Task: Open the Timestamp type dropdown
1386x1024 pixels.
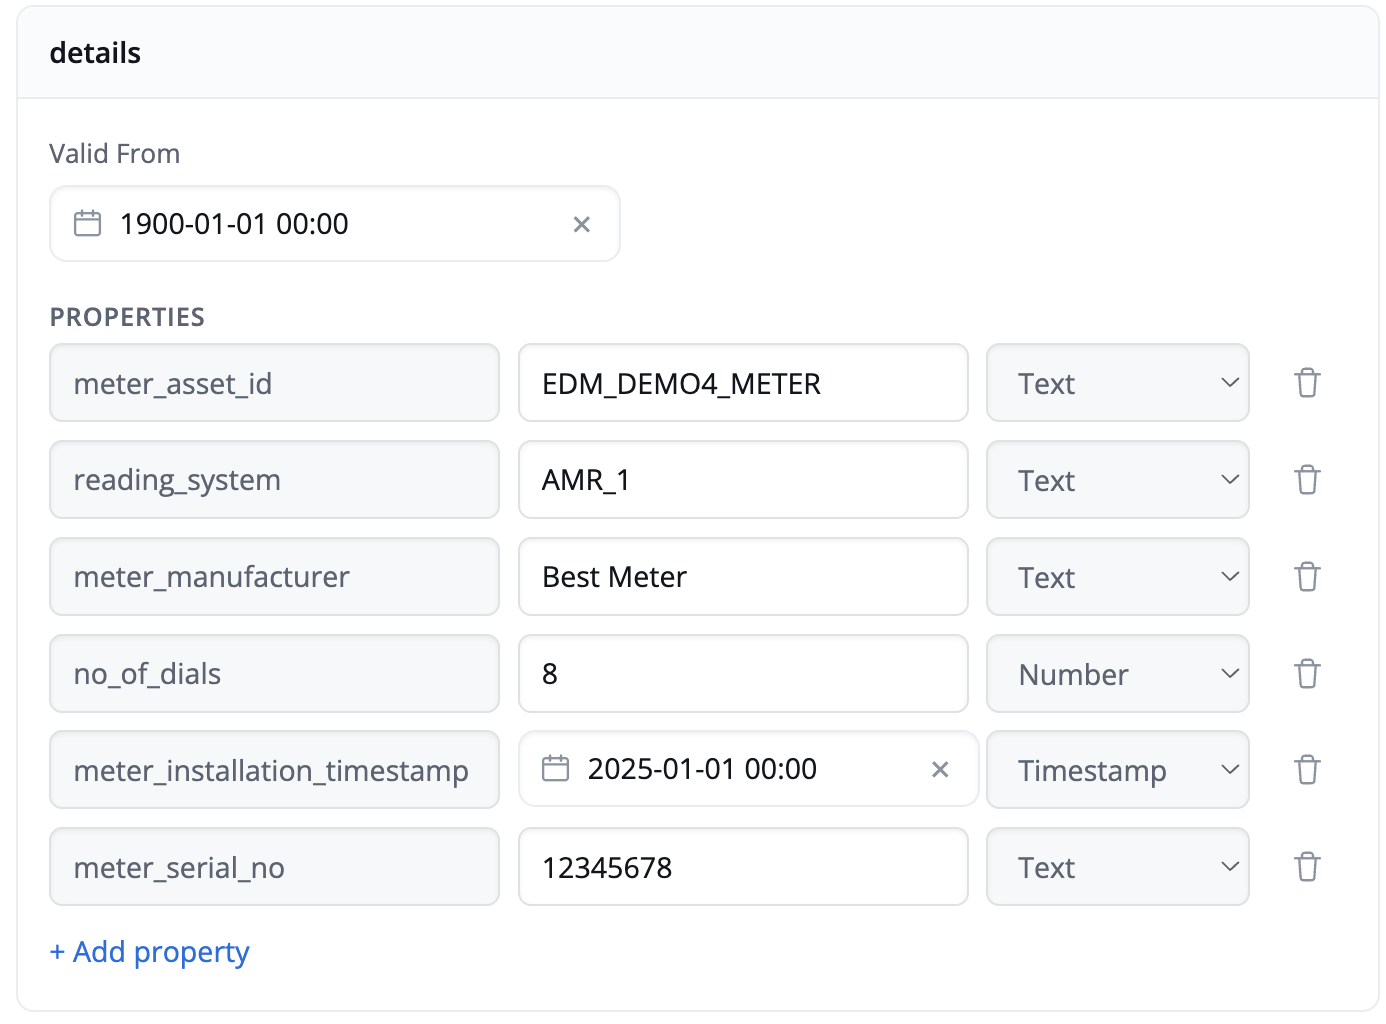Action: (x=1118, y=770)
